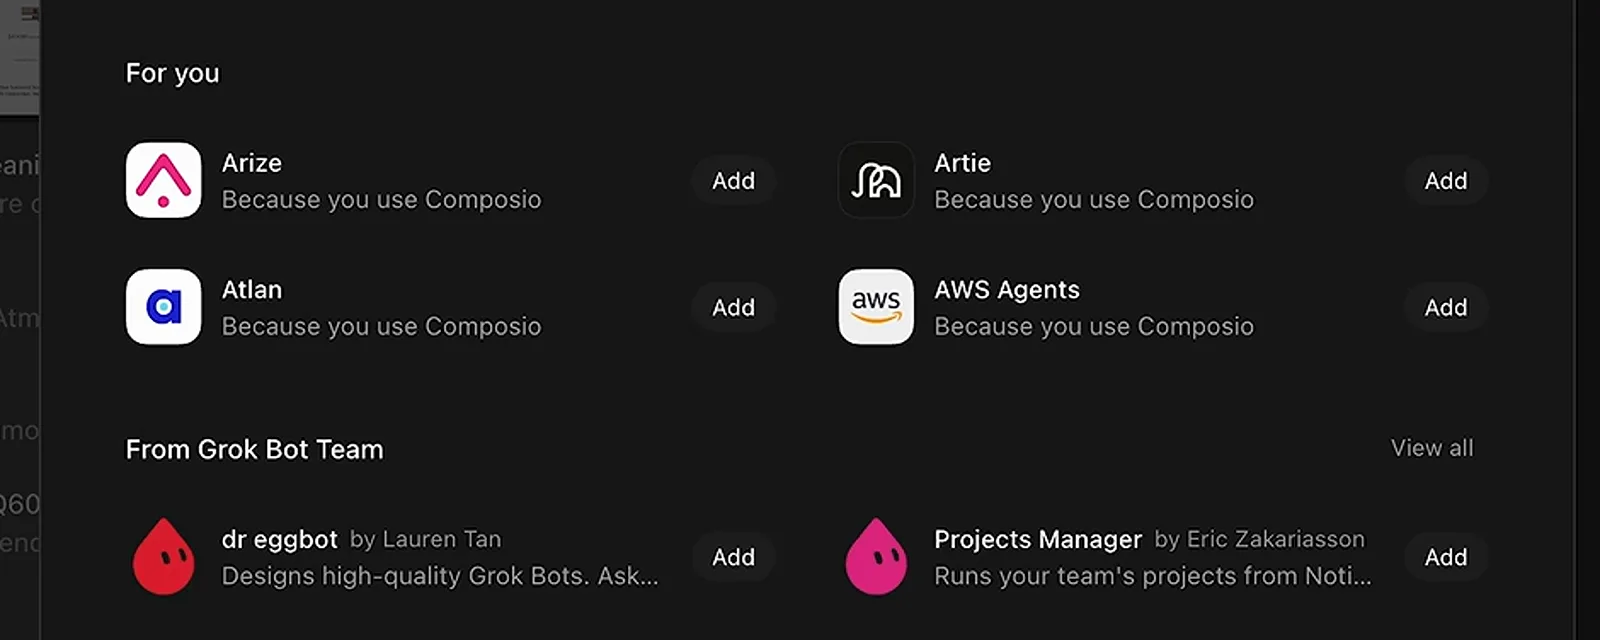Screen dimensions: 1600x640
Task: Click Arize's Because you use Composio text
Action: pyautogui.click(x=381, y=200)
